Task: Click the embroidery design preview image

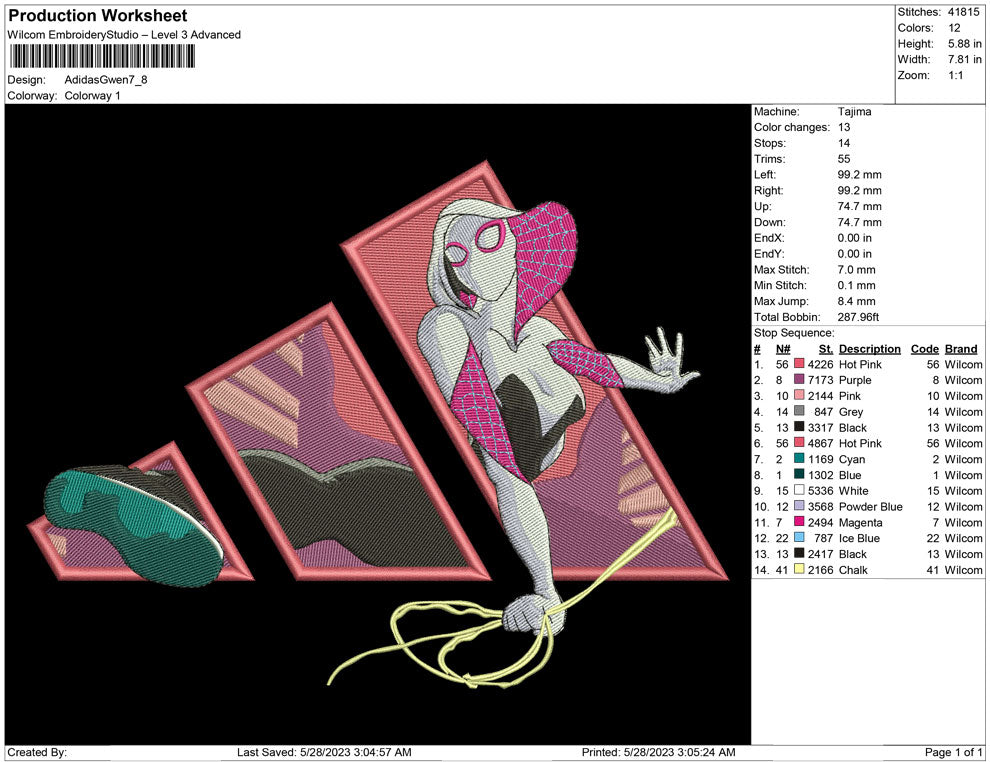Action: [x=378, y=424]
